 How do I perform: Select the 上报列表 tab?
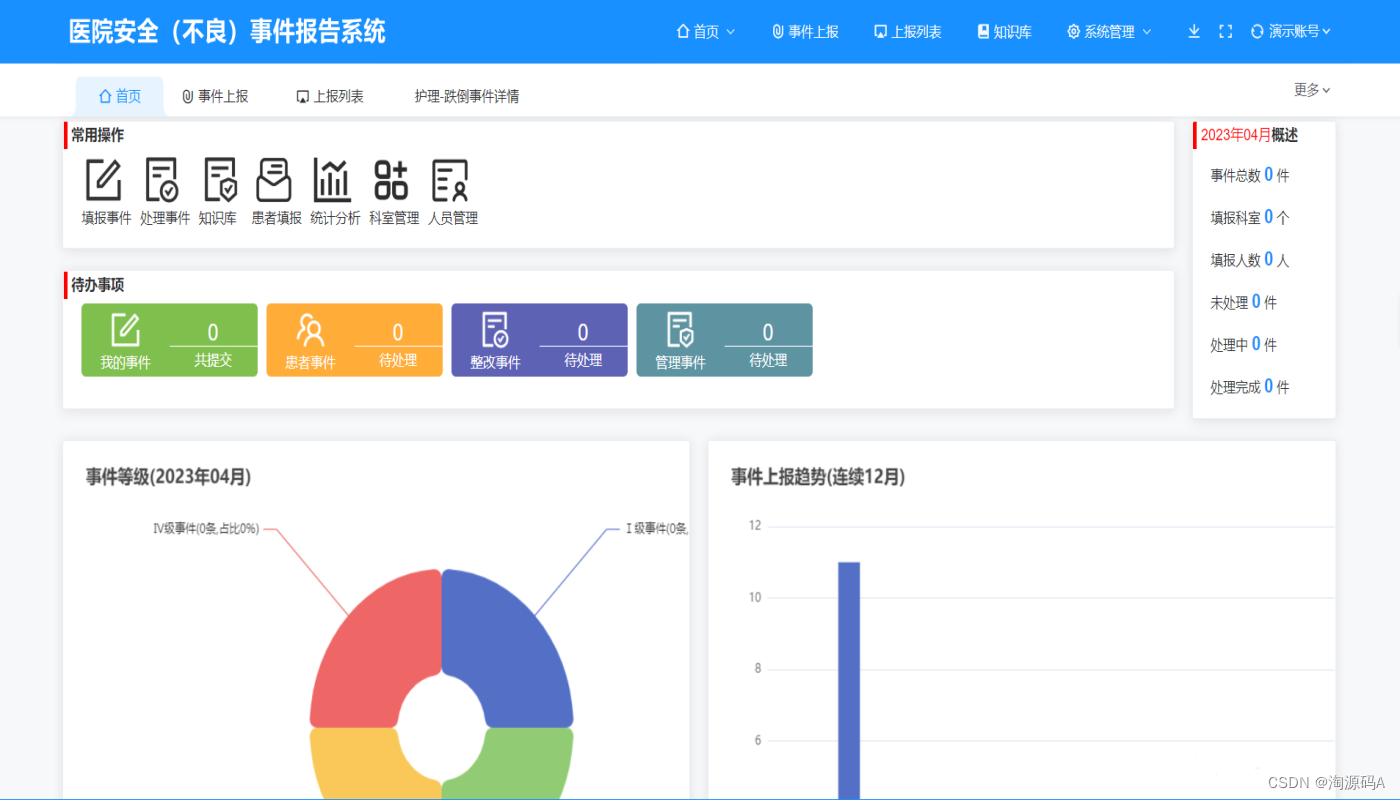(x=330, y=96)
